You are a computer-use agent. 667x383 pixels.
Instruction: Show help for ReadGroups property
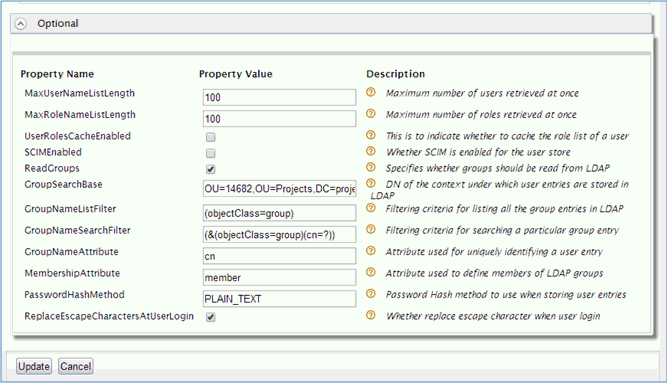pos(371,167)
